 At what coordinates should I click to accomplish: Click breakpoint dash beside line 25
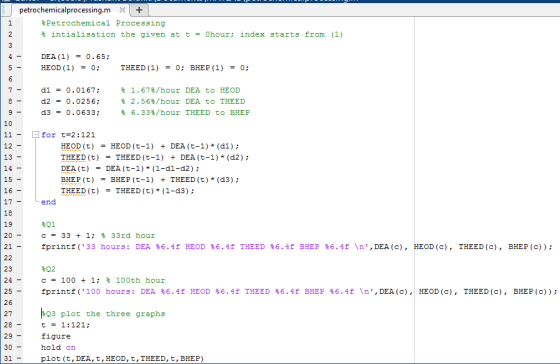pyautogui.click(x=19, y=291)
